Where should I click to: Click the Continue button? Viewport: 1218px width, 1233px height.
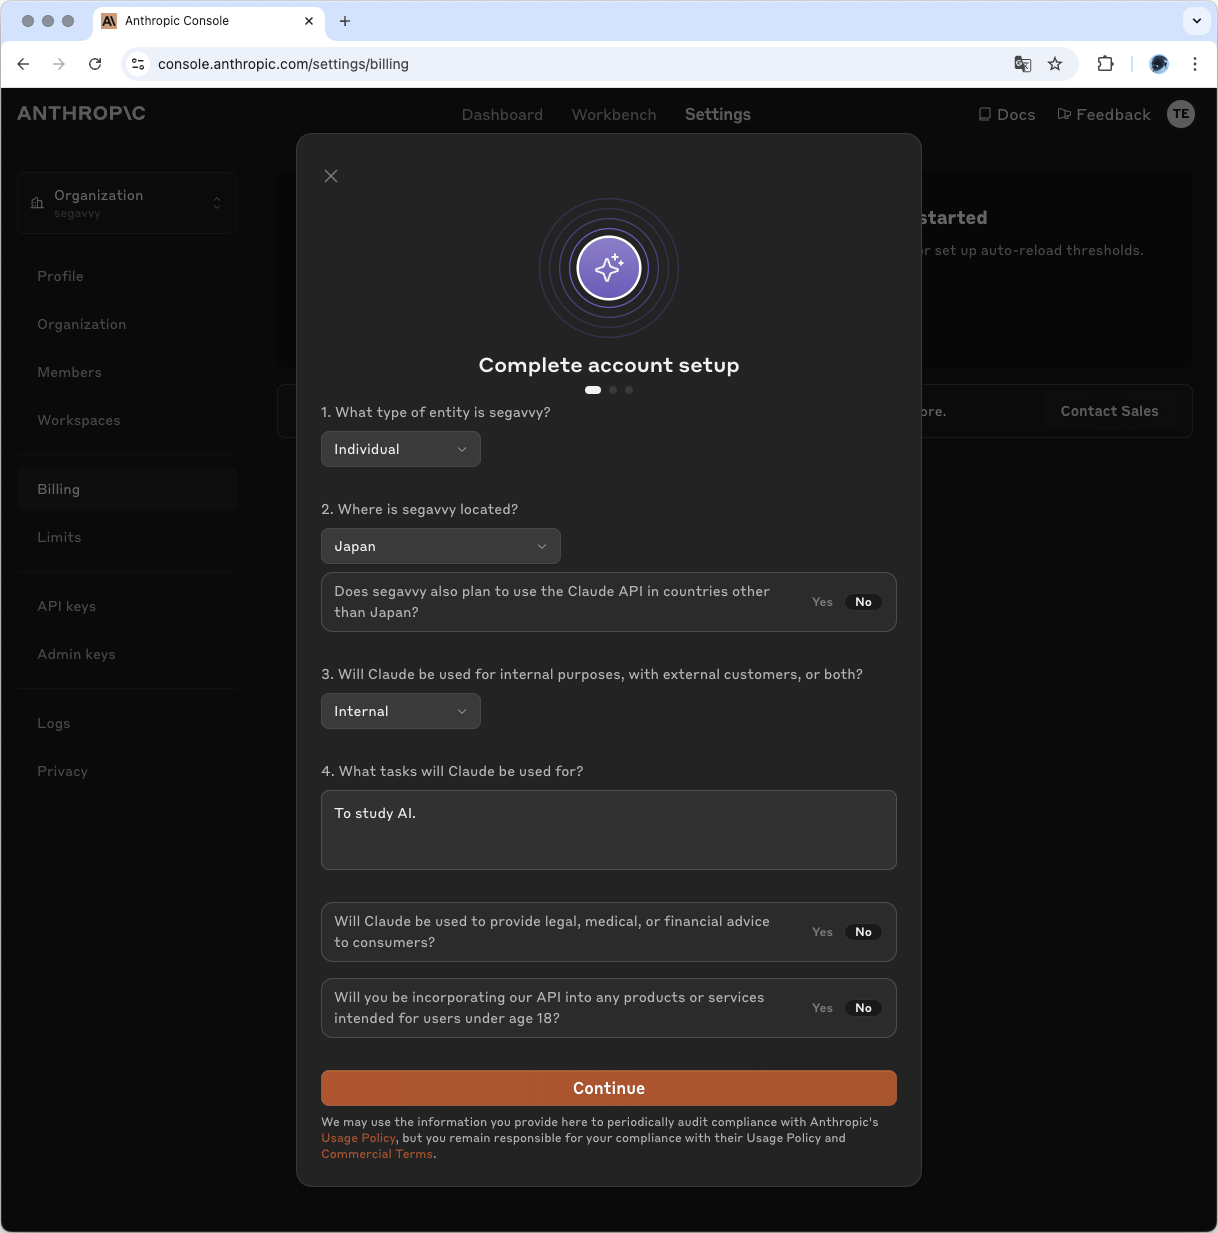pyautogui.click(x=609, y=1088)
